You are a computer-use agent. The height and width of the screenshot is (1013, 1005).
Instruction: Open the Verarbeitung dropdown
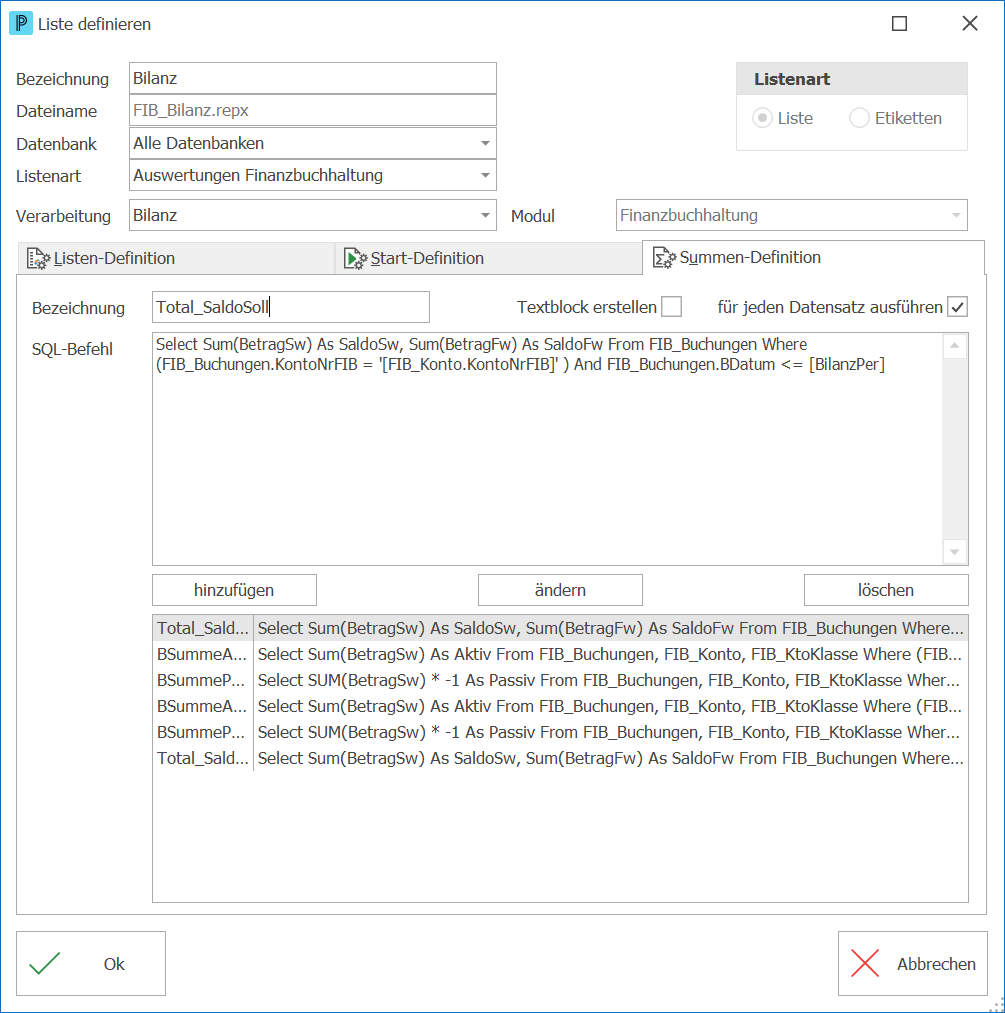tap(485, 216)
